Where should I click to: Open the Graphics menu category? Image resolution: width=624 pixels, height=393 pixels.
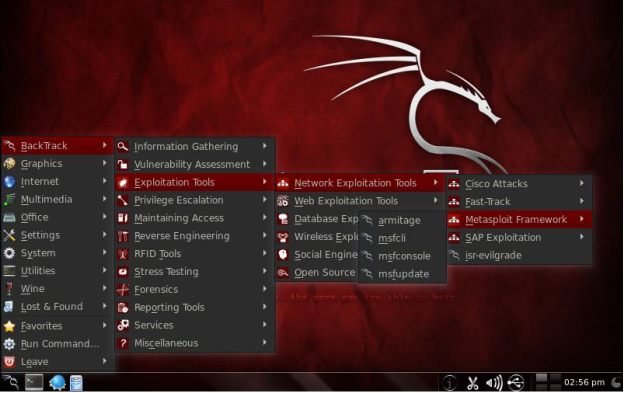(57, 163)
